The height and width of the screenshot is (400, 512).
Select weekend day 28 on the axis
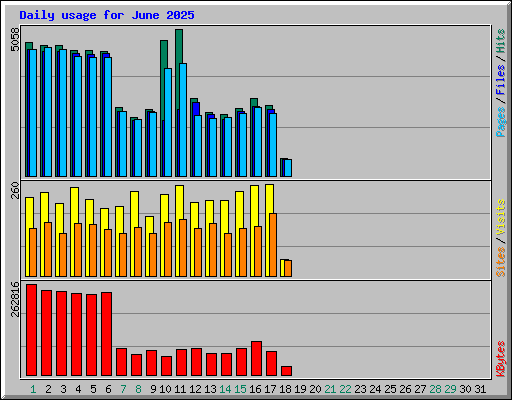(x=435, y=389)
